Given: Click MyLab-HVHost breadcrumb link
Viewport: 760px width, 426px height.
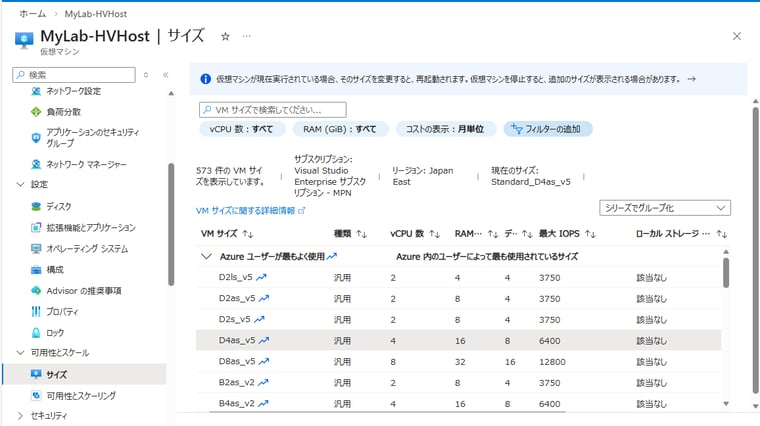Looking at the screenshot, I should (96, 14).
